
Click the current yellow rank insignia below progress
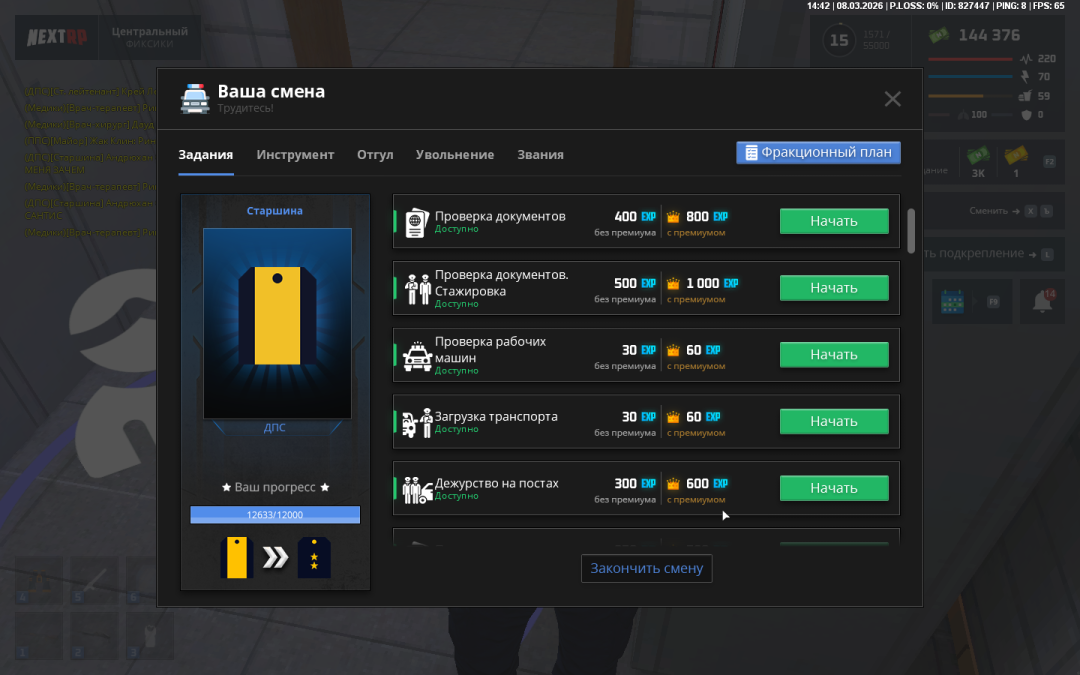(237, 557)
